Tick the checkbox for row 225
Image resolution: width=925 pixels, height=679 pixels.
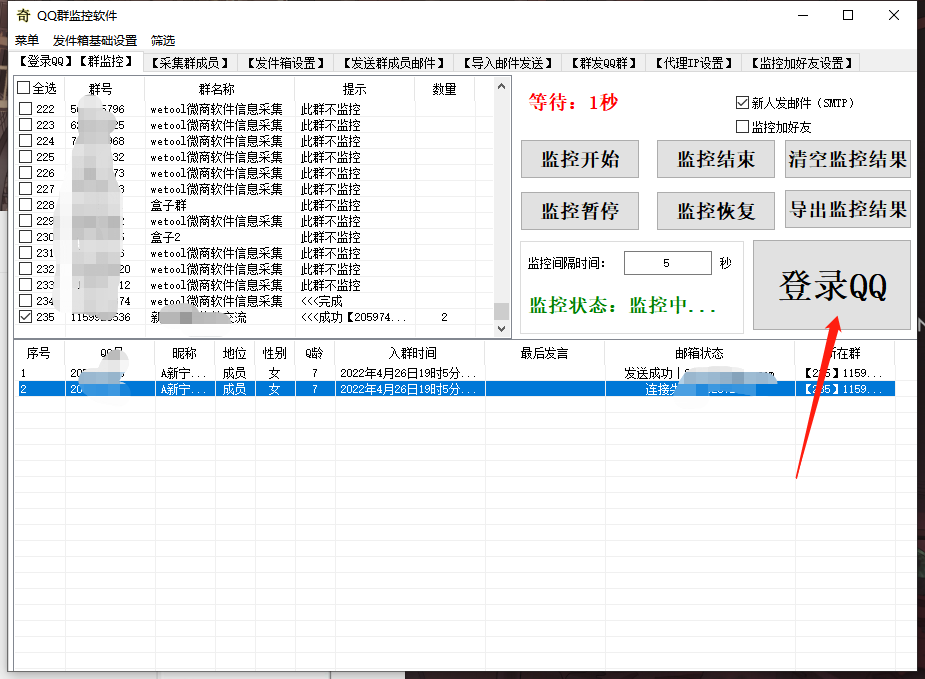(25, 156)
